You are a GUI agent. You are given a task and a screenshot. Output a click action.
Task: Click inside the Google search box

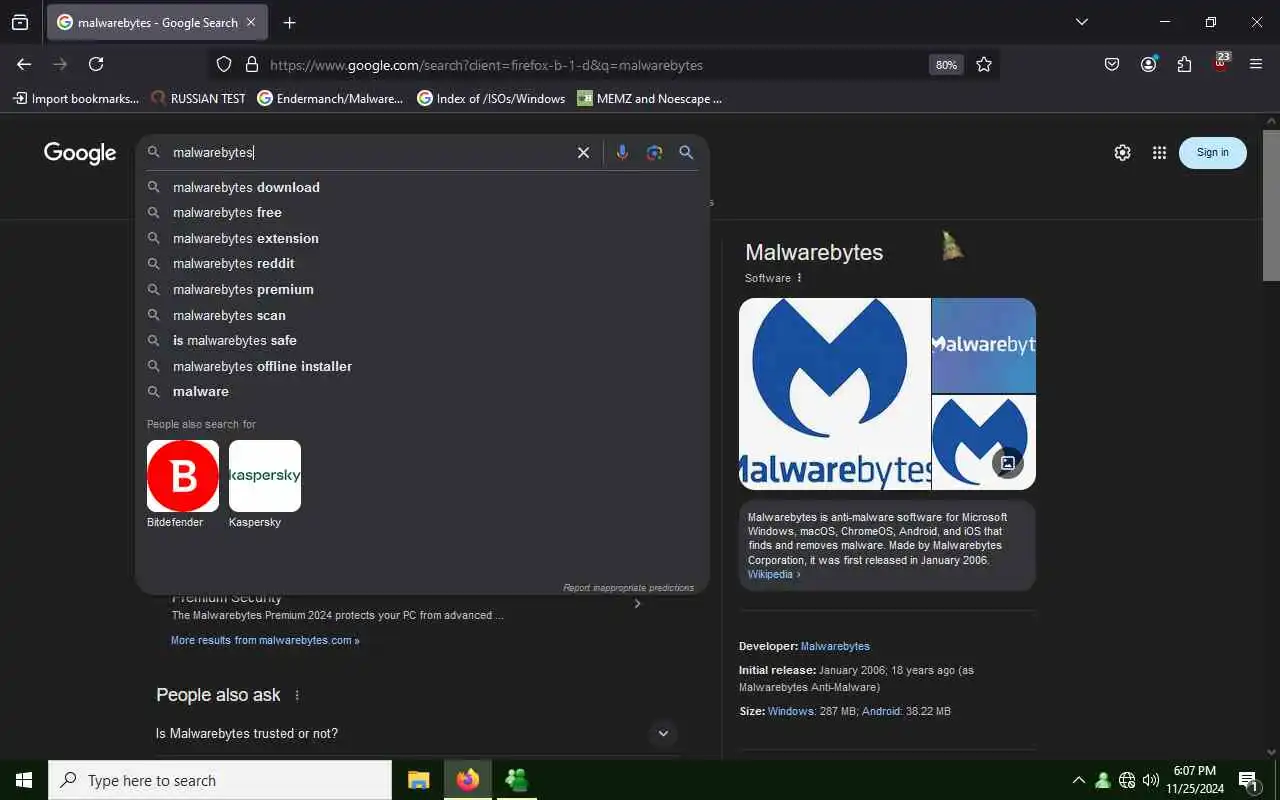(370, 152)
